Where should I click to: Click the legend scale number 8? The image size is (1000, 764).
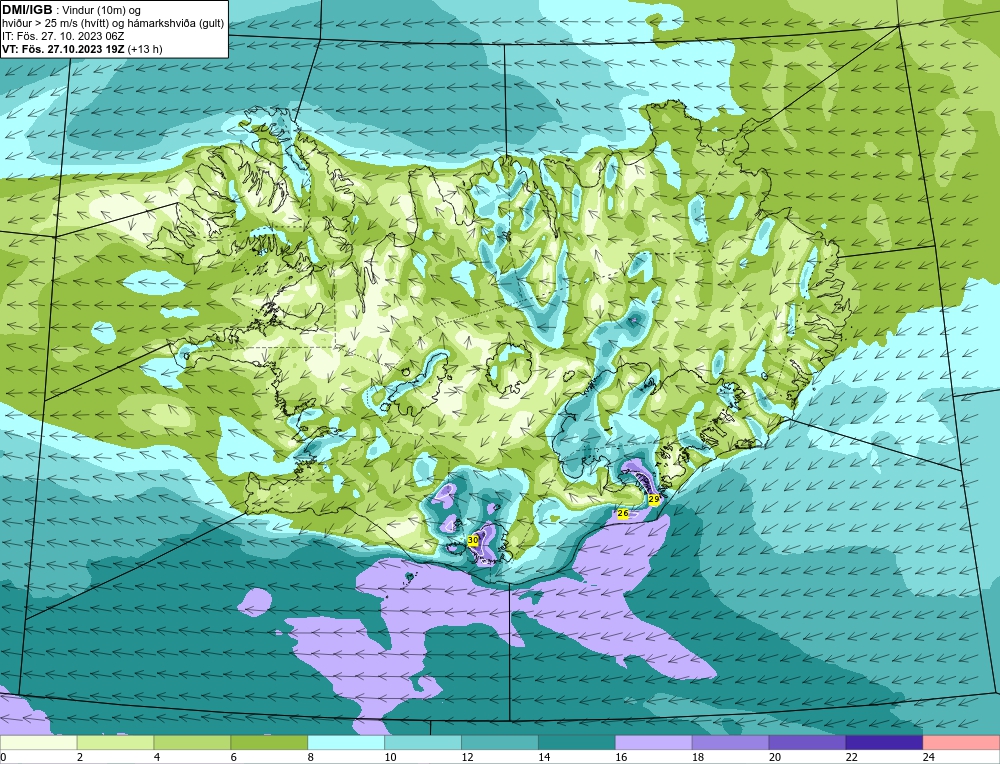tap(311, 757)
